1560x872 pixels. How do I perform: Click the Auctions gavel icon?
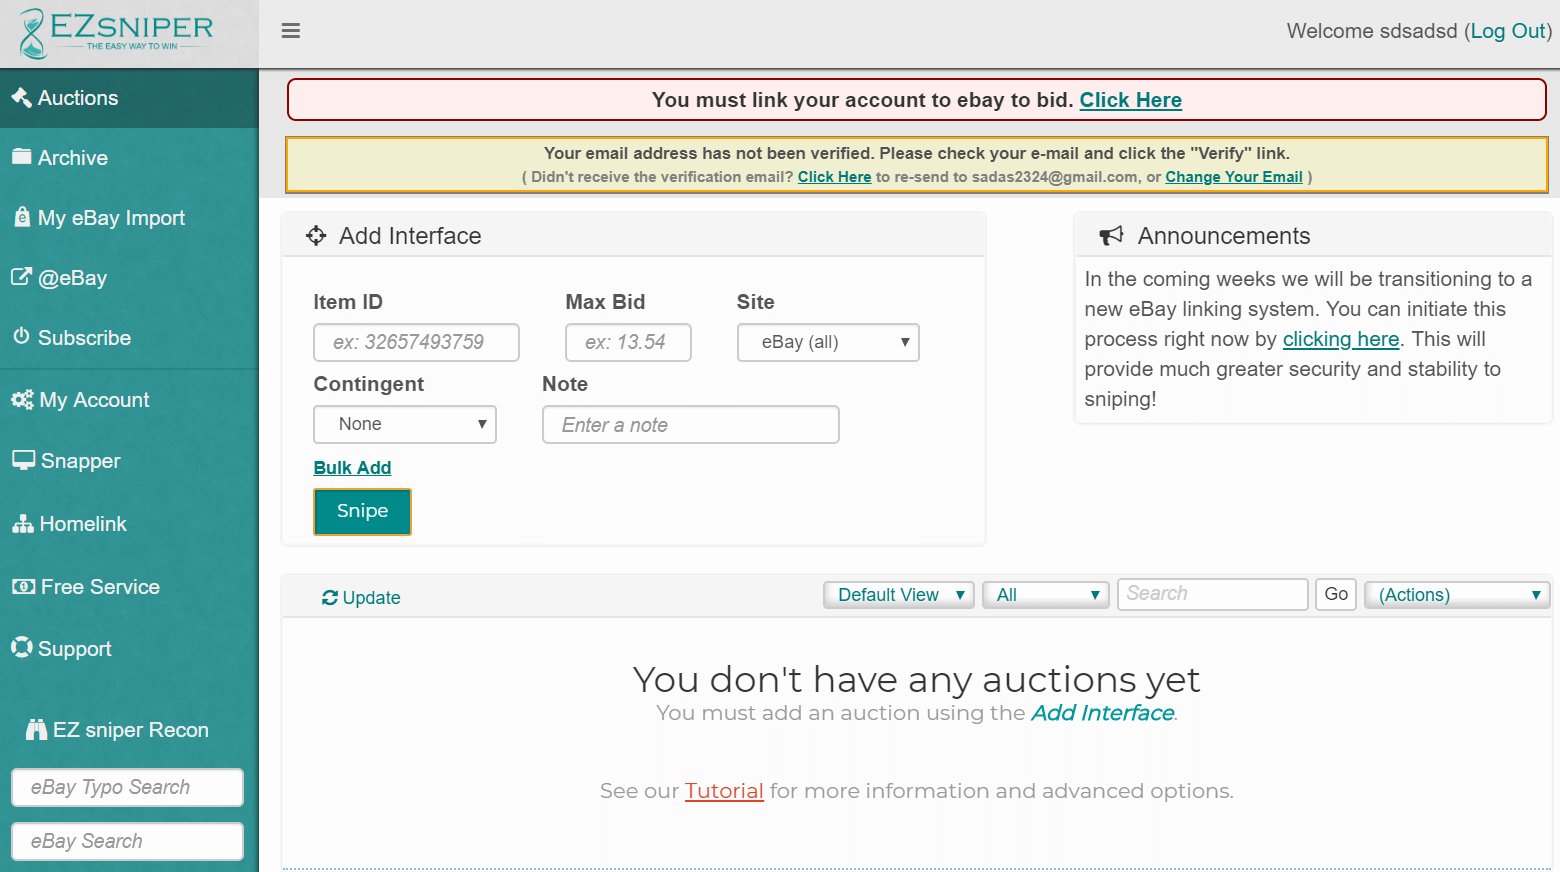[x=21, y=97]
